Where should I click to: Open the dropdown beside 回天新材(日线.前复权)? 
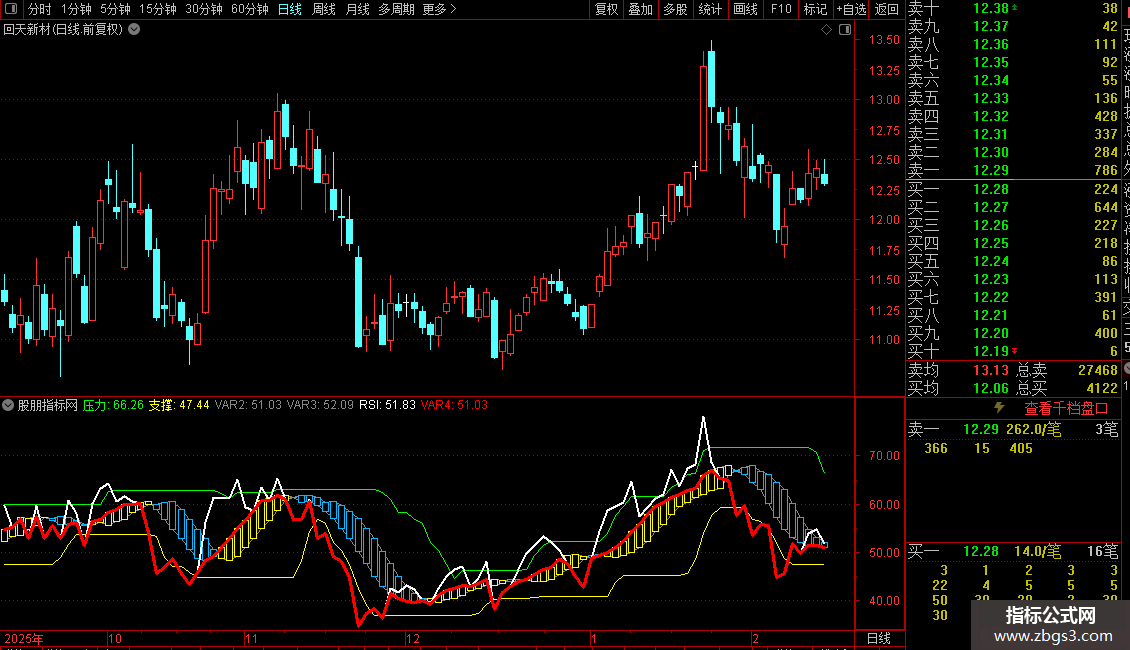(x=134, y=30)
